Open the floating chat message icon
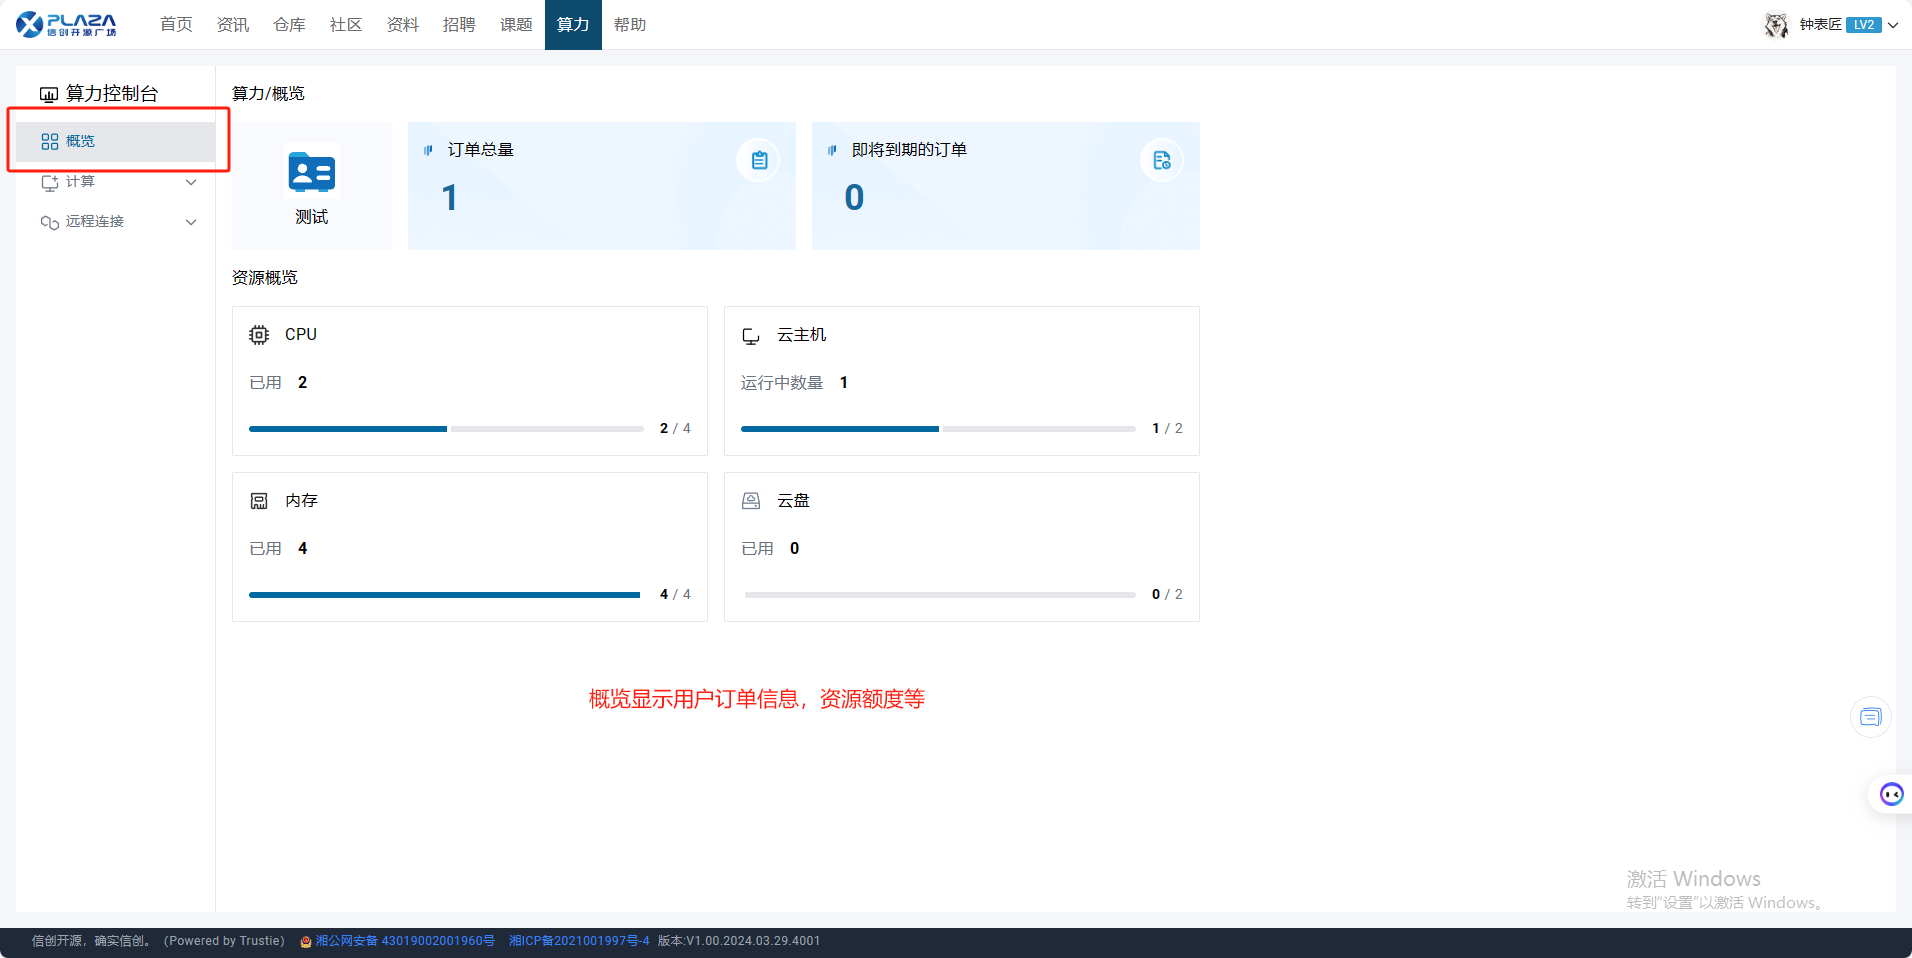The height and width of the screenshot is (958, 1912). 1870,717
